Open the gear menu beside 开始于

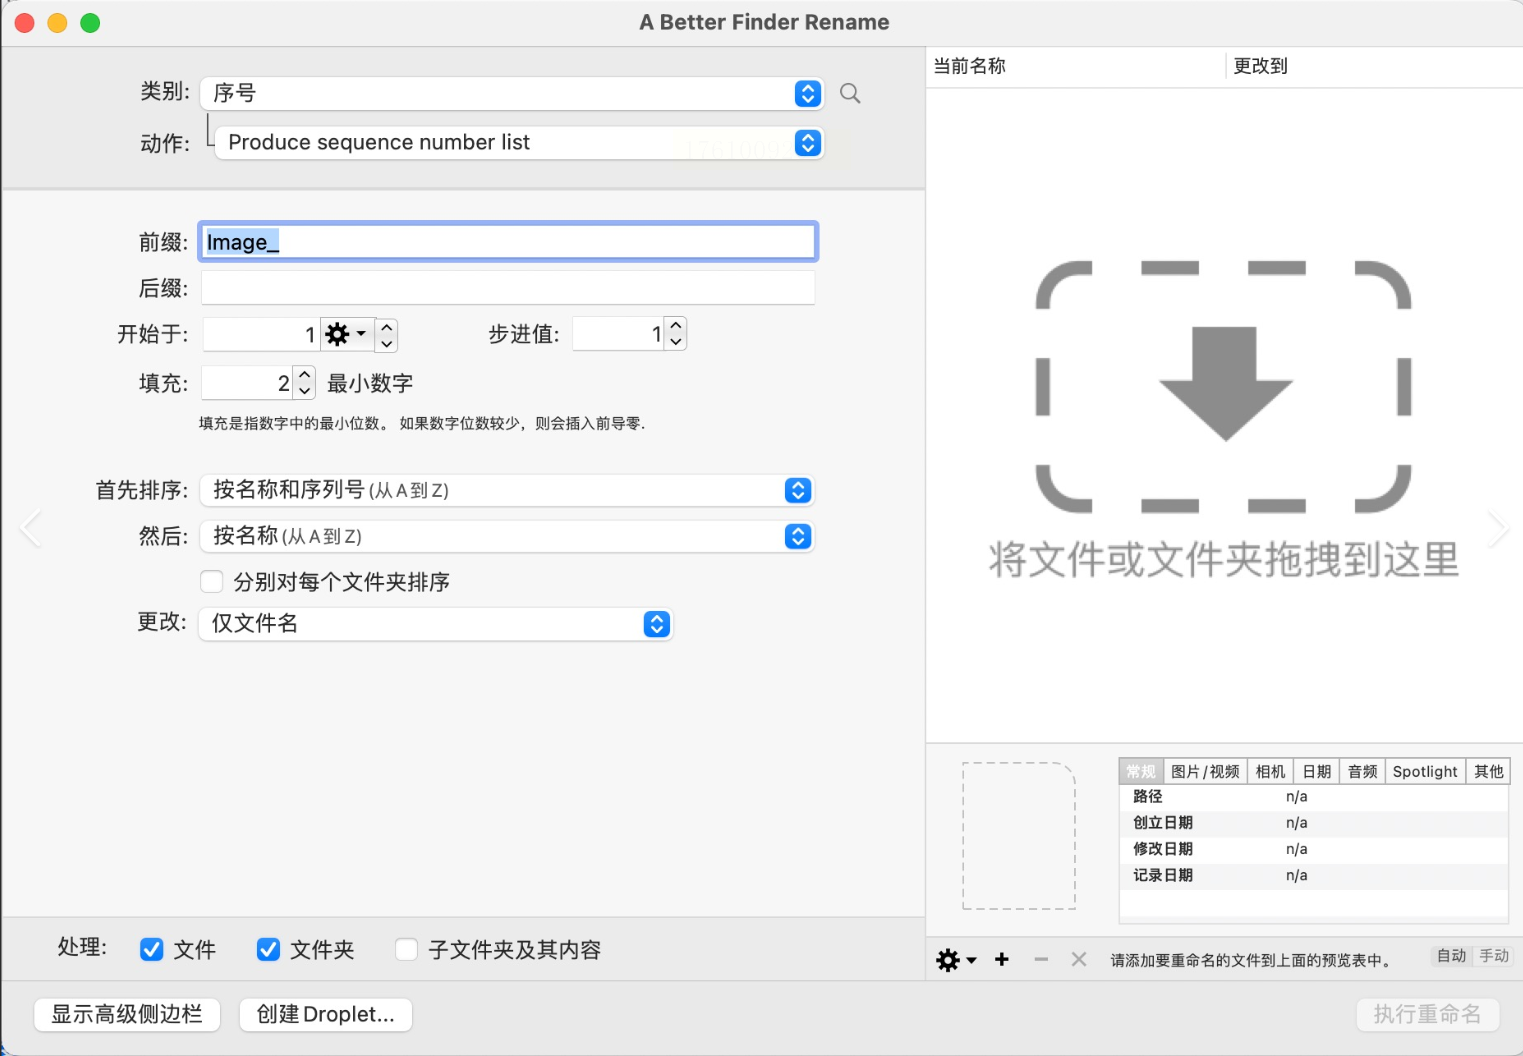coord(346,334)
